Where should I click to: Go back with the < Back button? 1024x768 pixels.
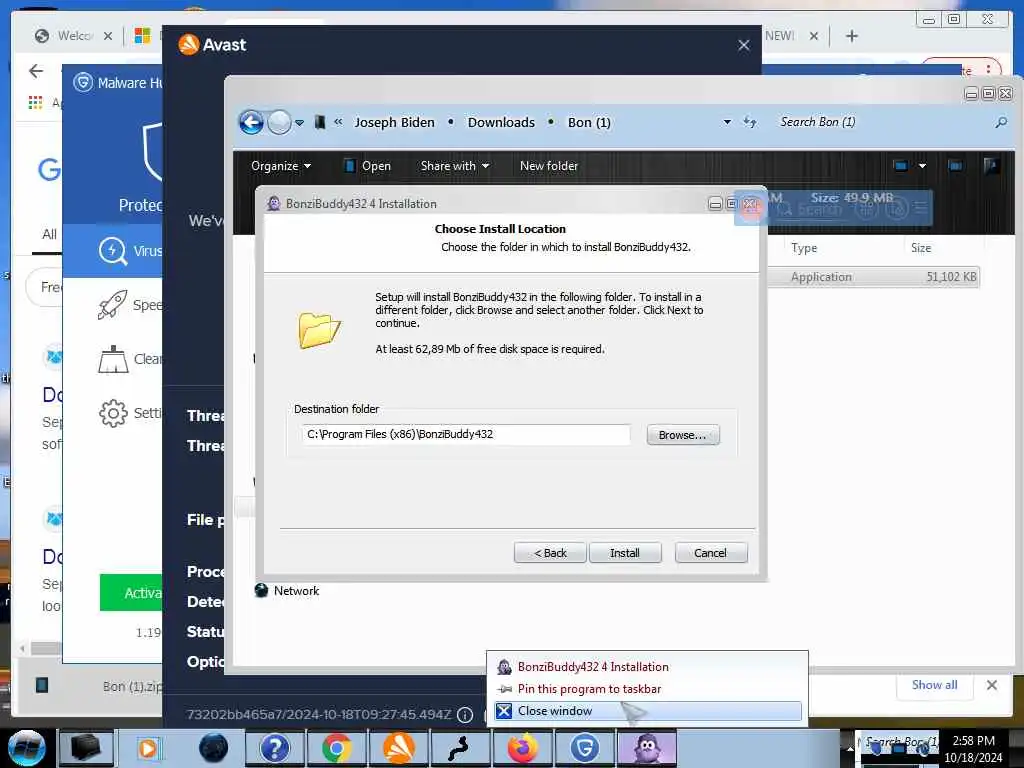click(x=550, y=552)
